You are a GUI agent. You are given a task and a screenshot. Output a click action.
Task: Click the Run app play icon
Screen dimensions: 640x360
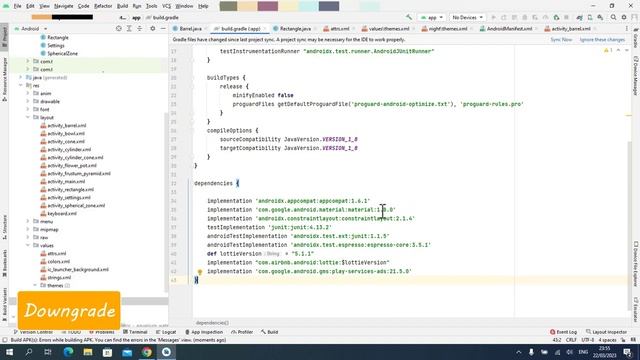[x=493, y=18]
